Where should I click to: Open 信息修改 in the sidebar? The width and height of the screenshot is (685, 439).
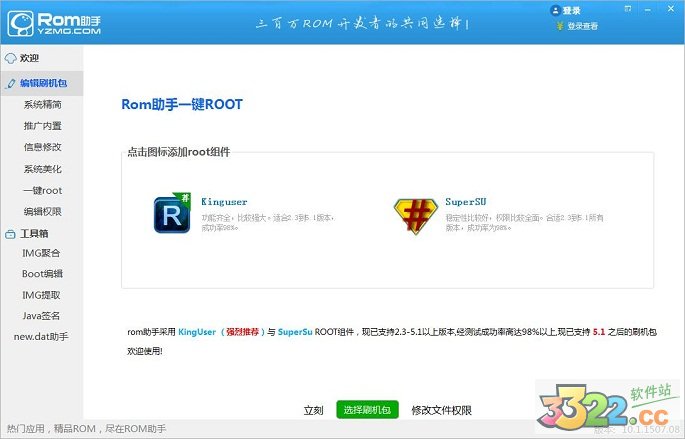pos(42,147)
